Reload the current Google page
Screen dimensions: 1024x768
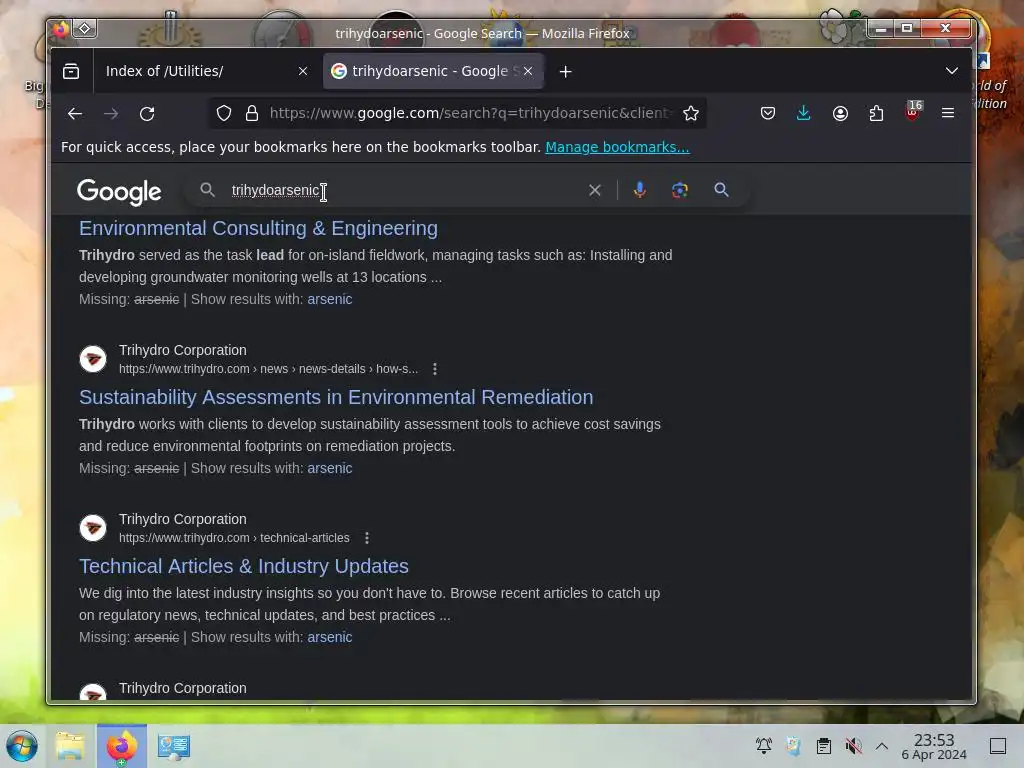click(147, 114)
